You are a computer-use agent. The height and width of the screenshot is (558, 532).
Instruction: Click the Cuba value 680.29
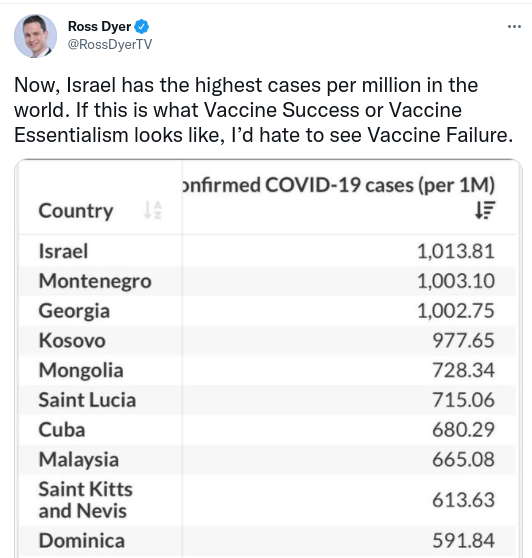pyautogui.click(x=463, y=430)
